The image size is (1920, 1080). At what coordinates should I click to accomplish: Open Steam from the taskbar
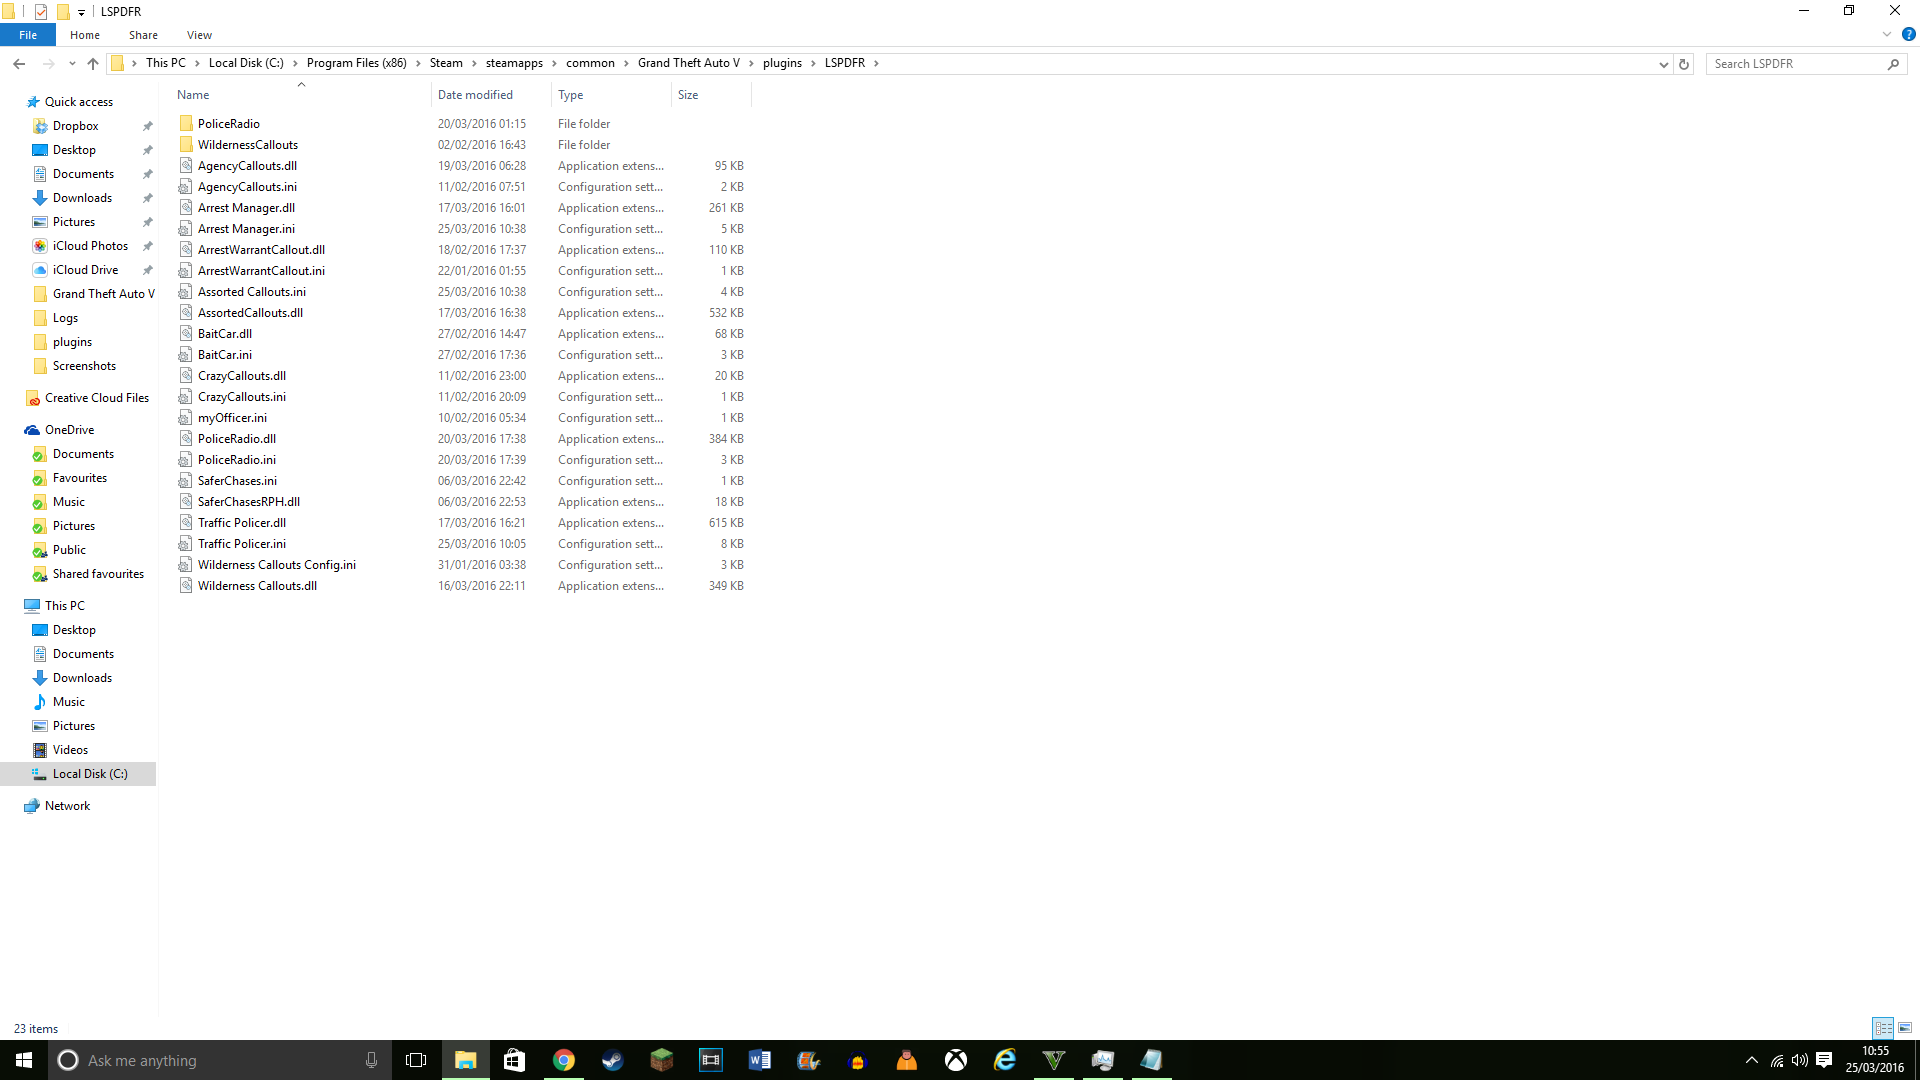pyautogui.click(x=612, y=1060)
